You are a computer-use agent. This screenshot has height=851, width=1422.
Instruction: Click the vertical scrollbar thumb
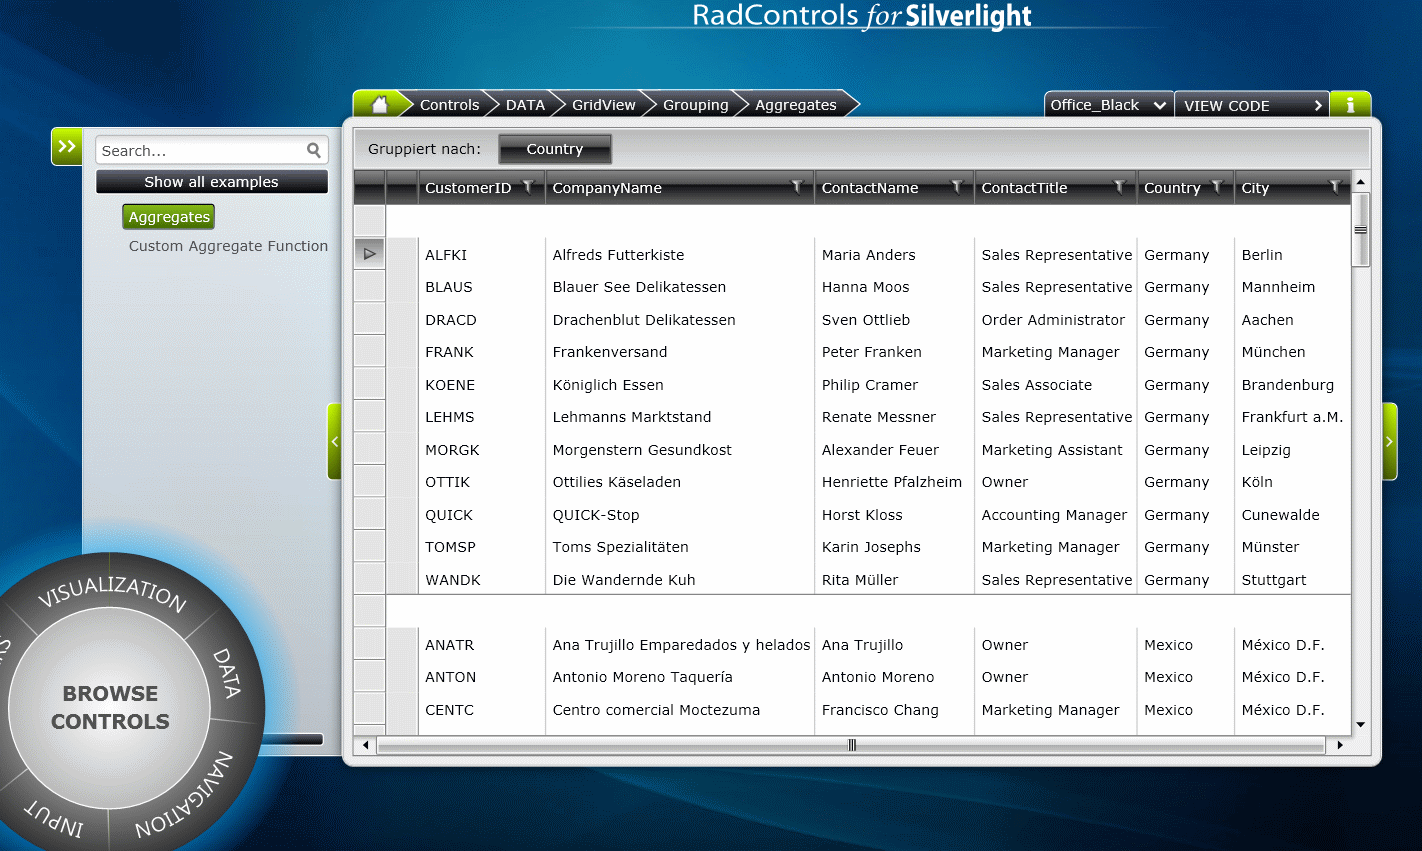tap(1360, 230)
